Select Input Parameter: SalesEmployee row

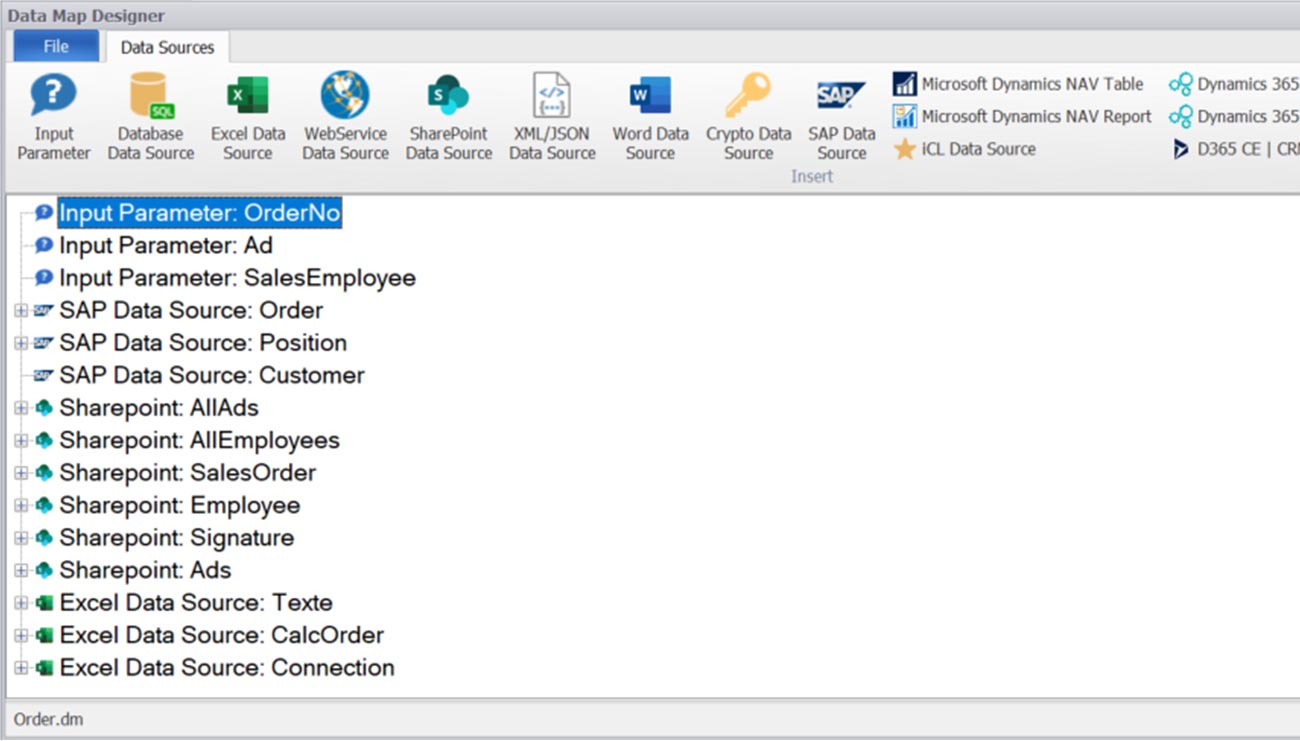[x=238, y=278]
